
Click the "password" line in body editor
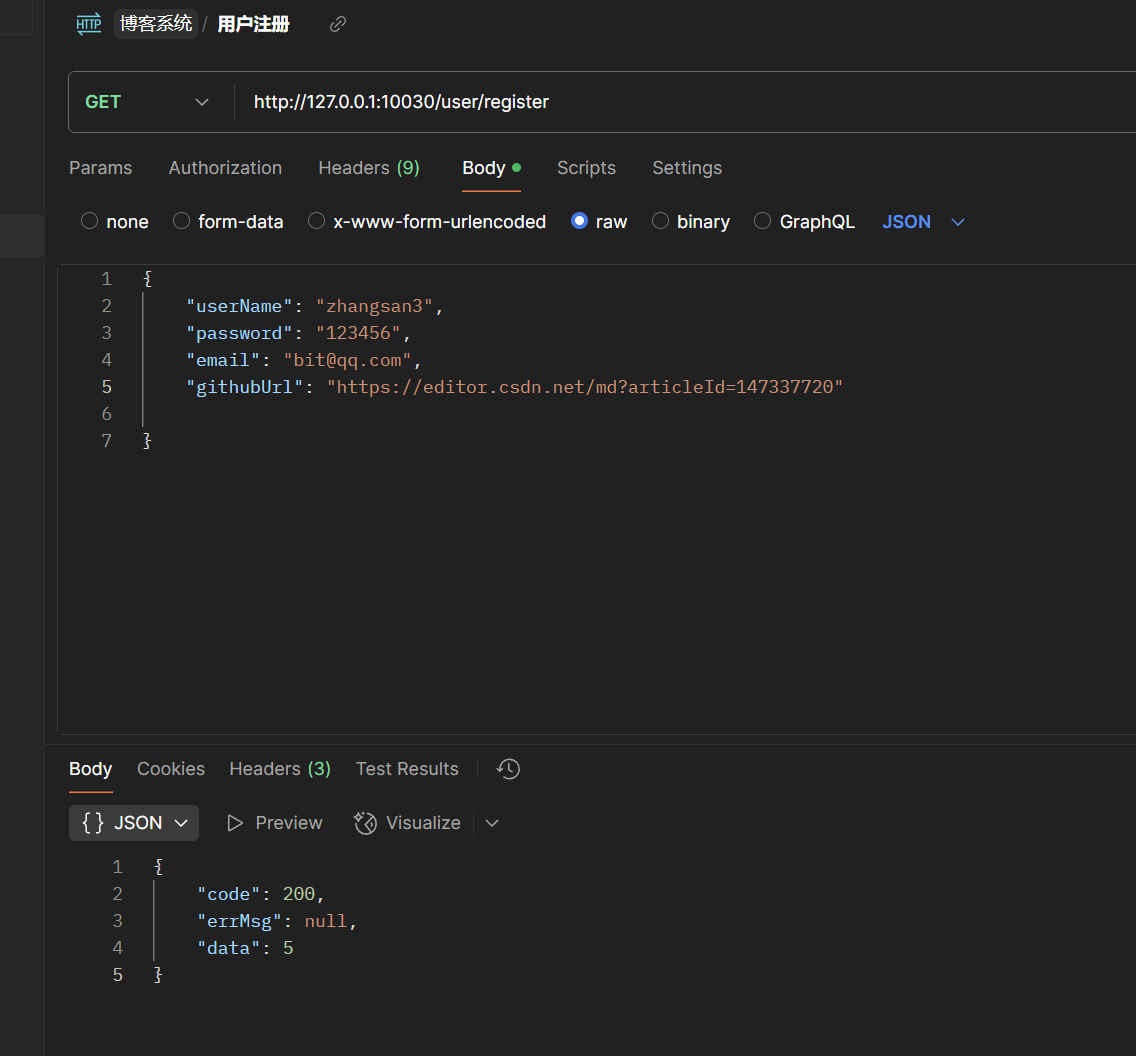pyautogui.click(x=298, y=333)
